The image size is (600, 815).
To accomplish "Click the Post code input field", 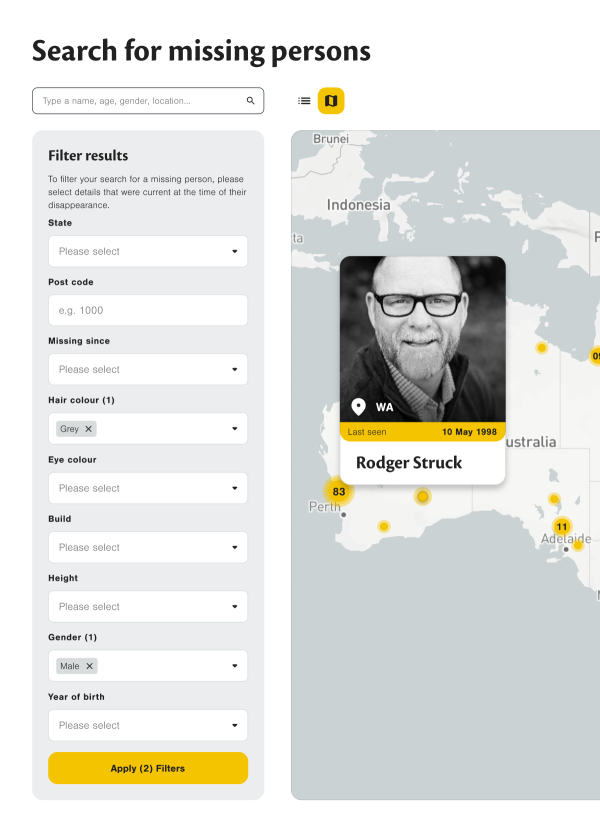I will [148, 311].
